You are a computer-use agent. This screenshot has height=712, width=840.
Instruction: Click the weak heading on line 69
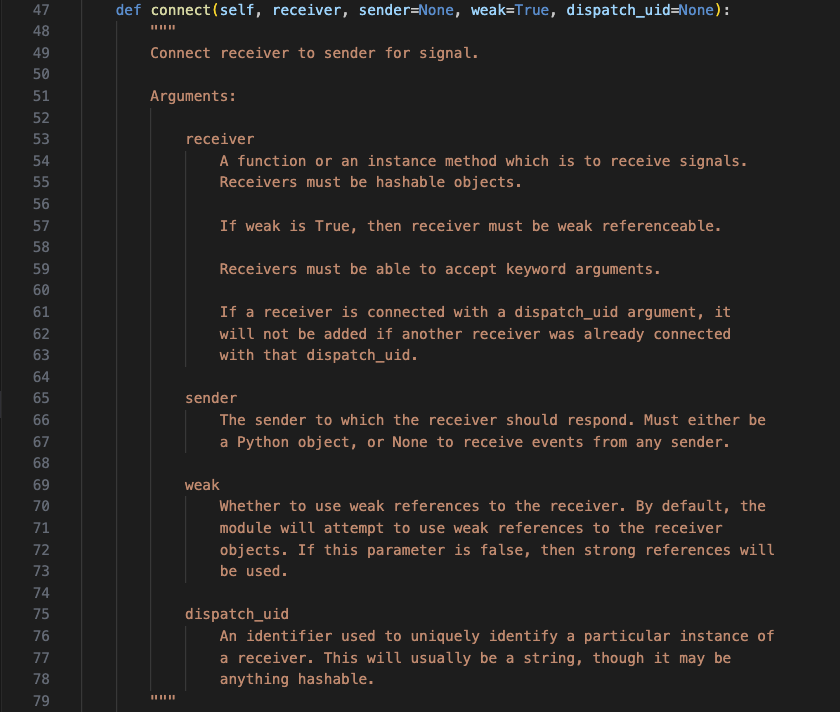click(x=202, y=485)
